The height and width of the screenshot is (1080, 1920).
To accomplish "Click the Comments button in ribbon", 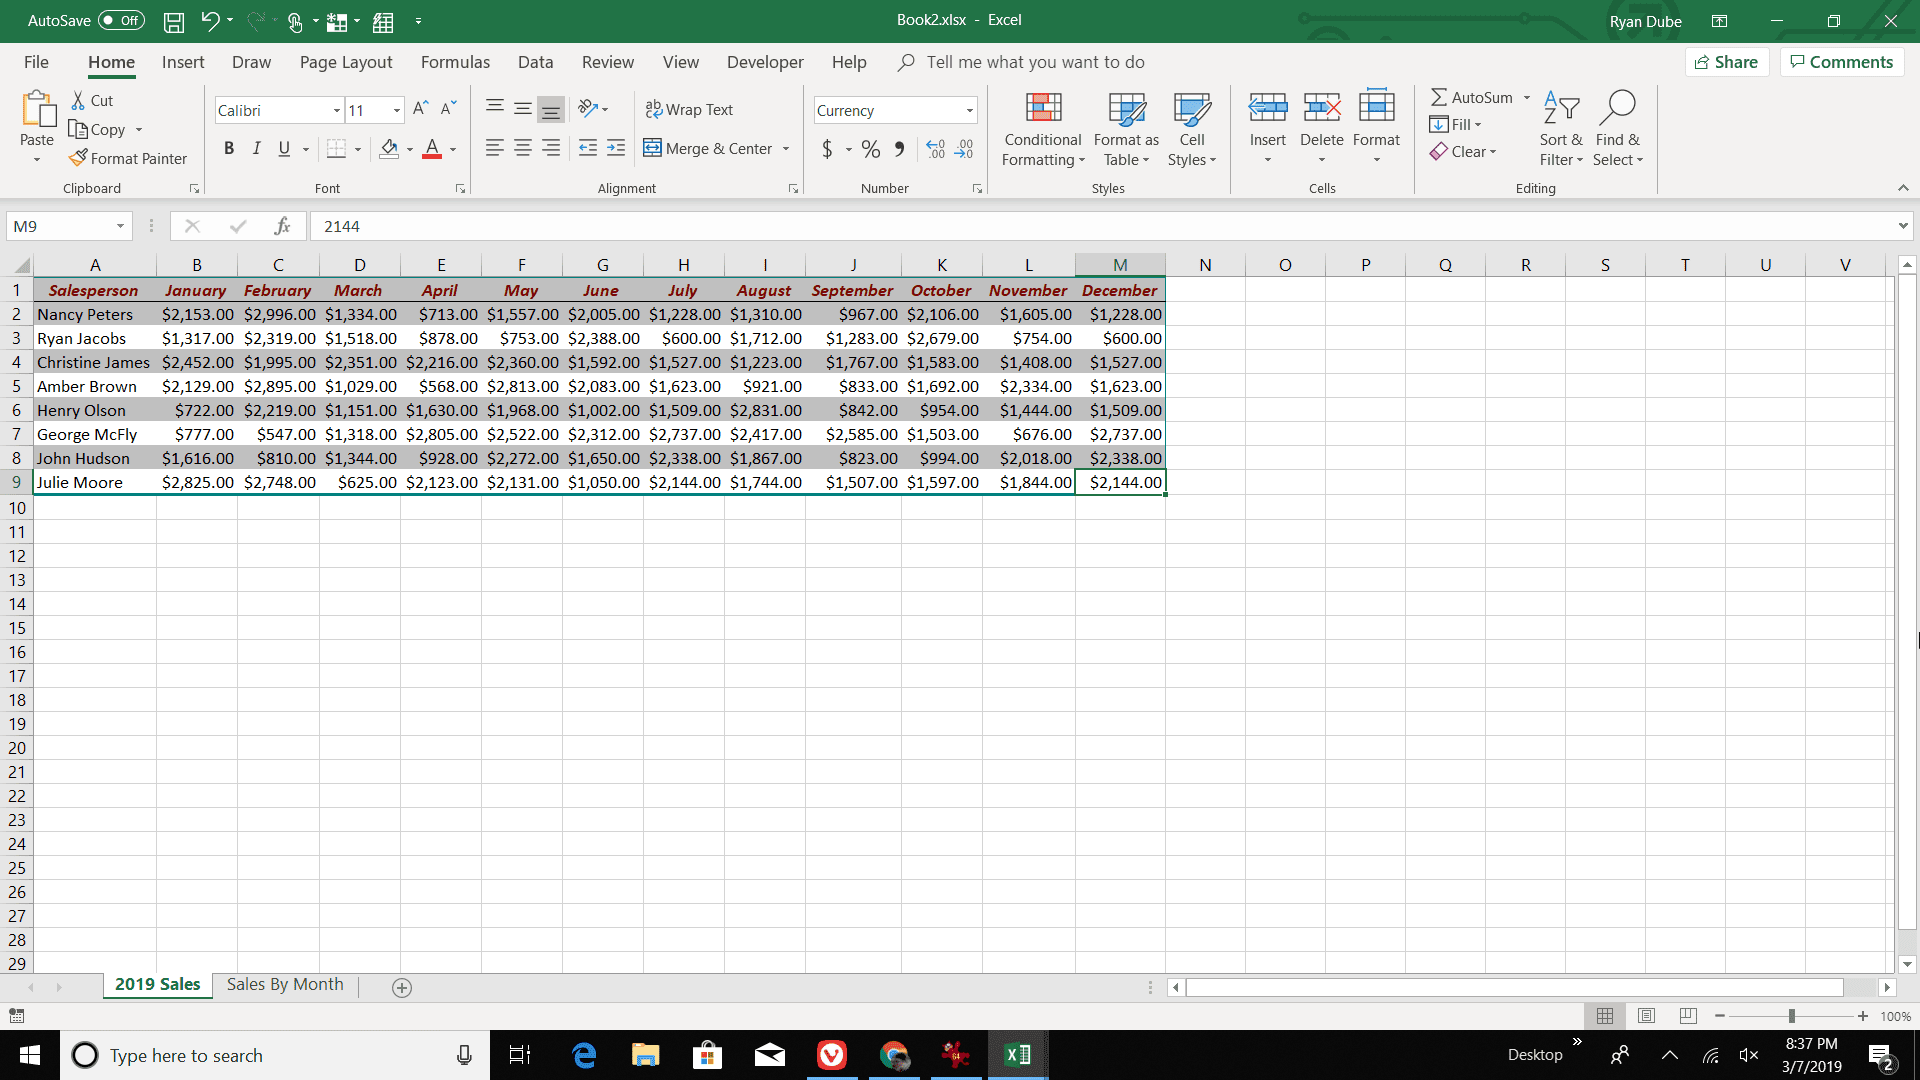I will coord(1842,61).
